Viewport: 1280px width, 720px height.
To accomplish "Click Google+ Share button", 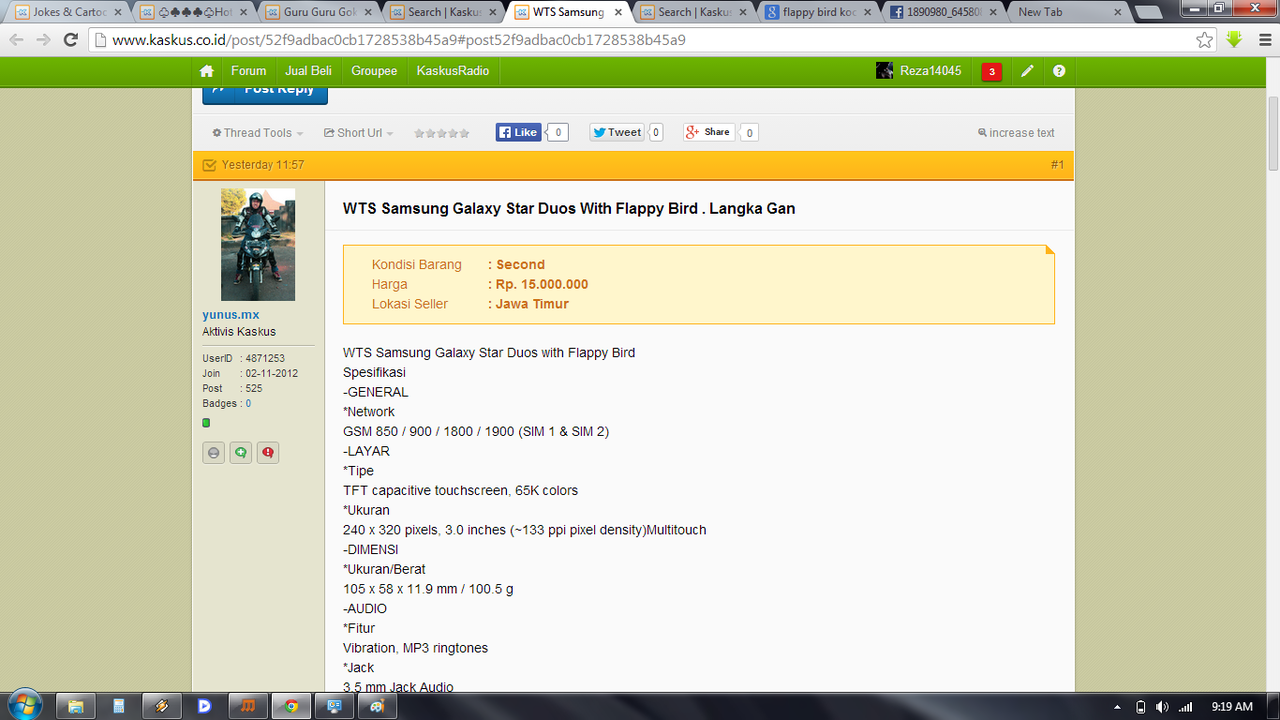I will point(709,132).
